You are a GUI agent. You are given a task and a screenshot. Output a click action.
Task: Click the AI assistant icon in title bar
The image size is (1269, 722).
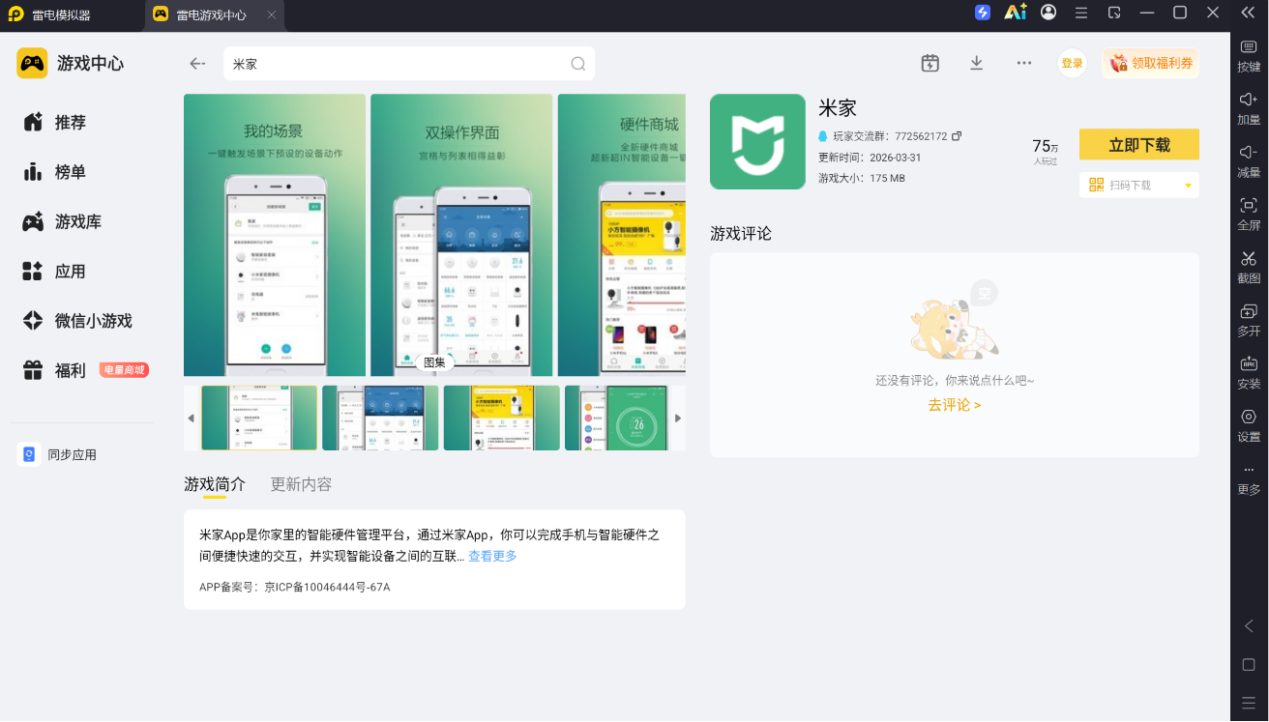coord(1015,12)
